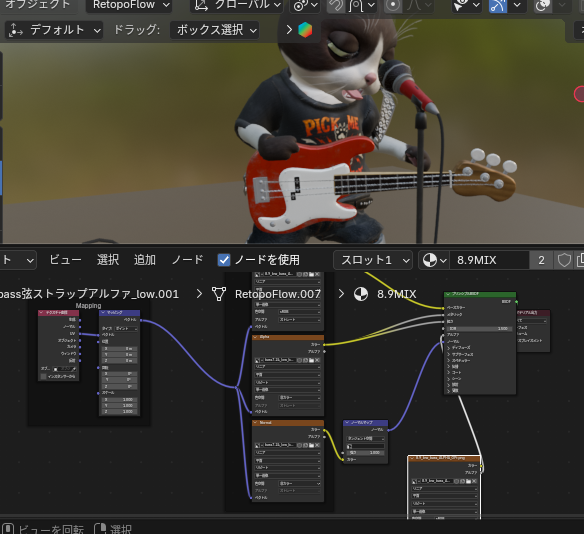Open the スロット1 material slot dropdown
Screen dimensions: 584x534
[x=372, y=260]
